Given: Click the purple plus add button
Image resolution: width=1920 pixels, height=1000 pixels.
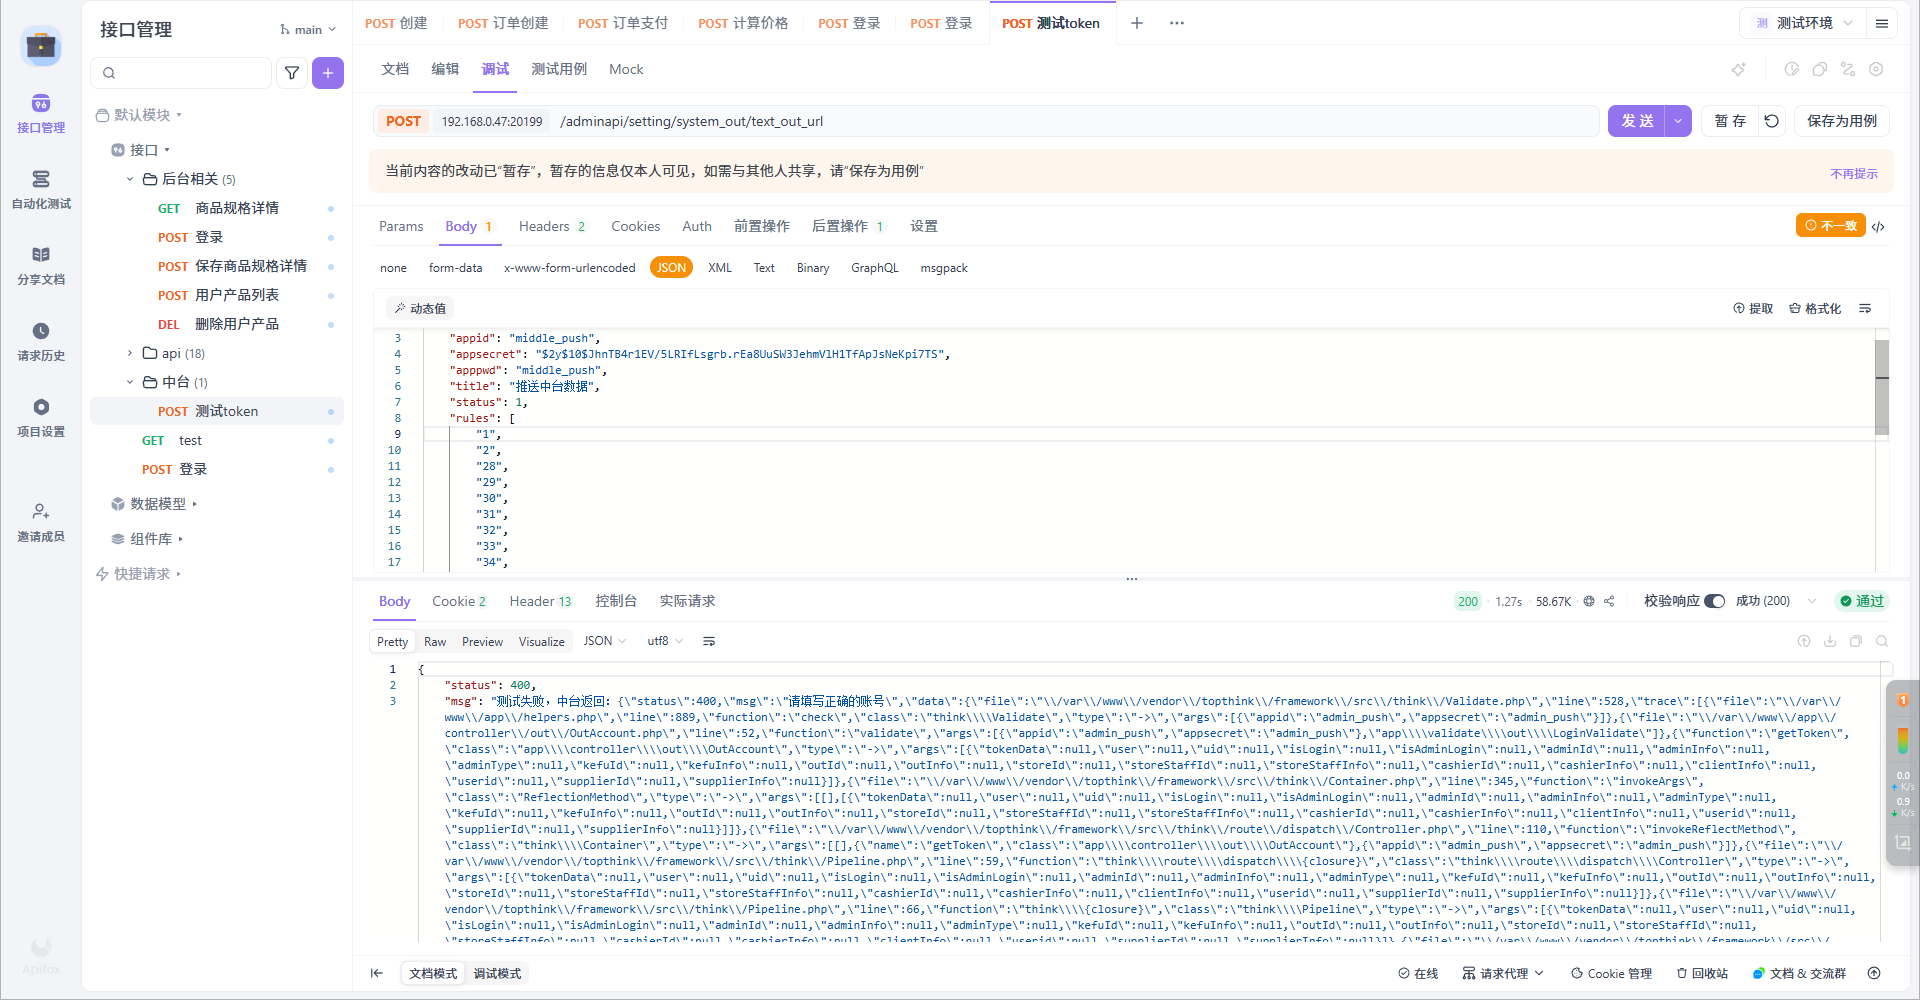Looking at the screenshot, I should (x=327, y=73).
